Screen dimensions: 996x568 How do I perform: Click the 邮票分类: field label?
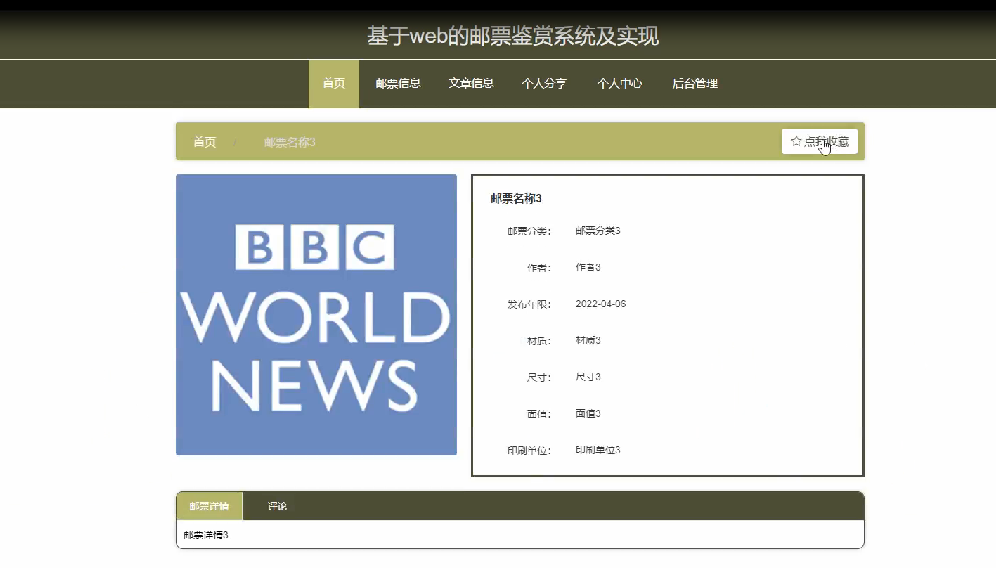click(x=528, y=231)
